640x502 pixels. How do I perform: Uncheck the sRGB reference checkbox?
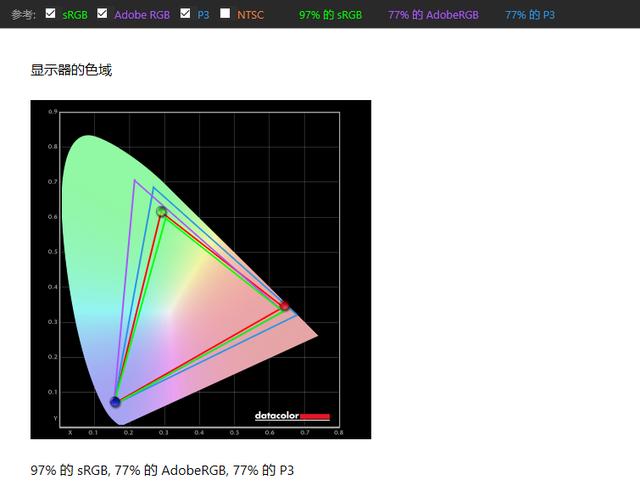click(x=51, y=14)
